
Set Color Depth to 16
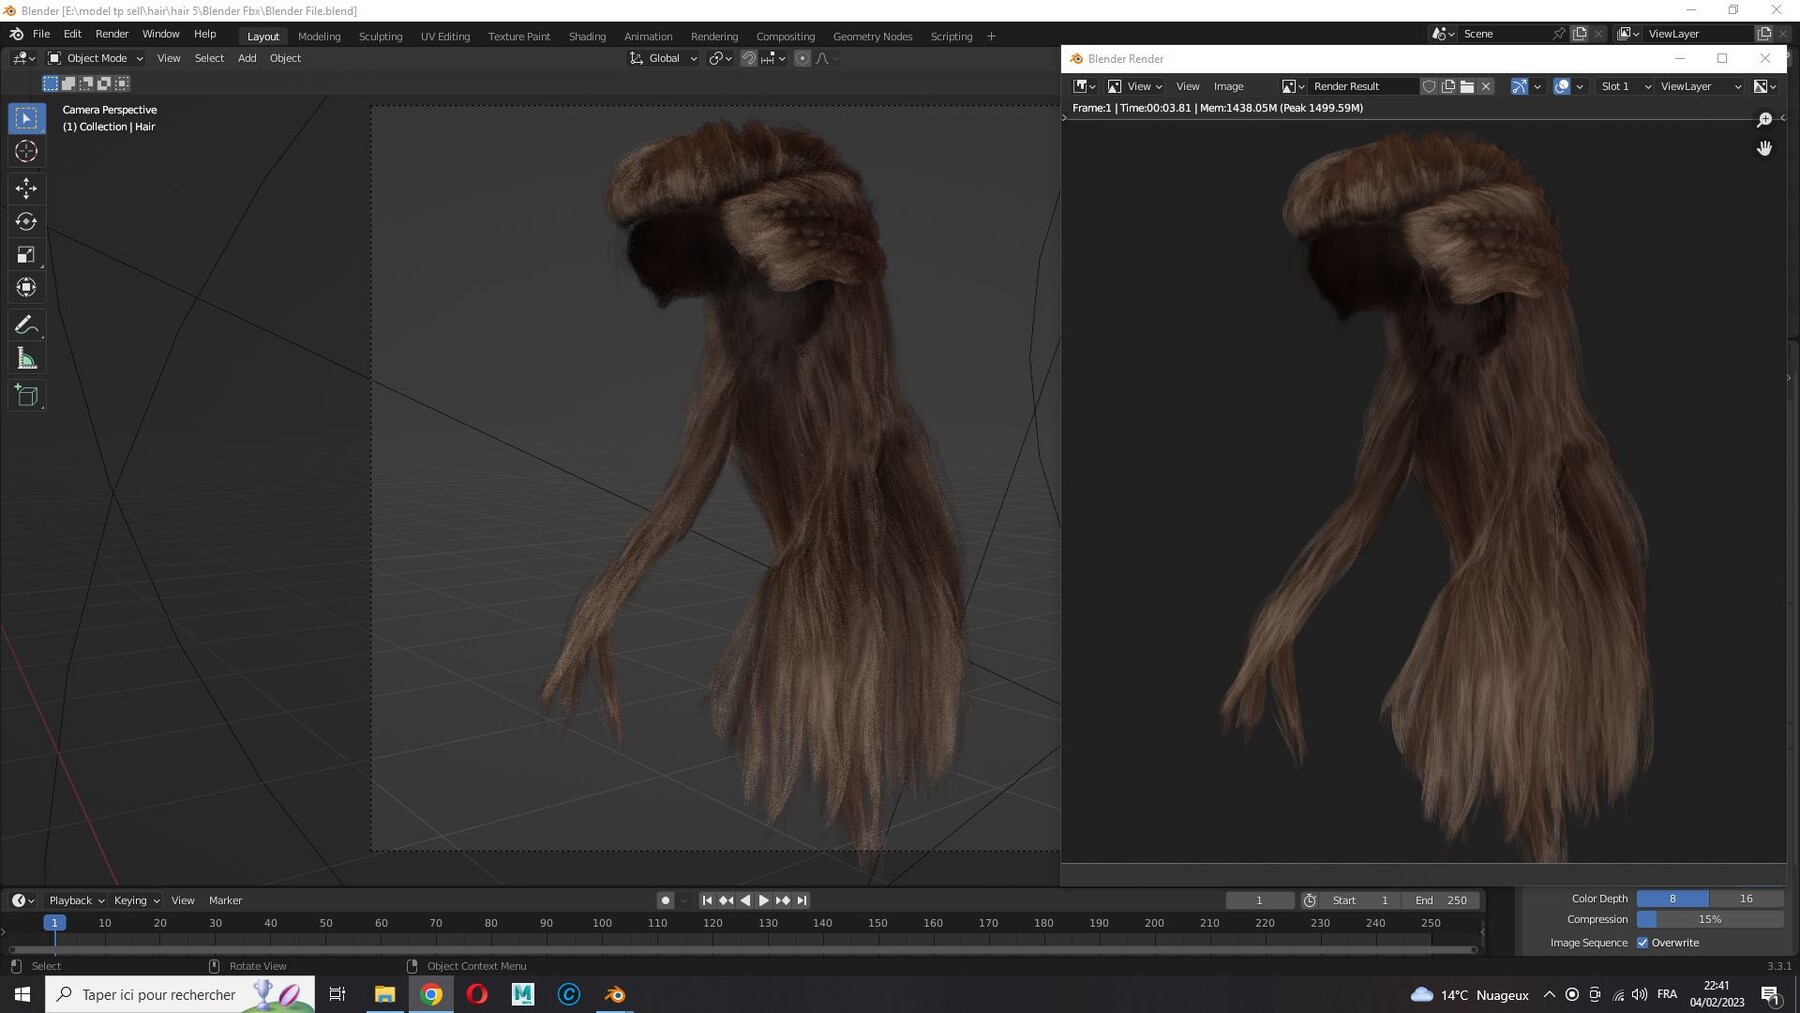[1746, 898]
